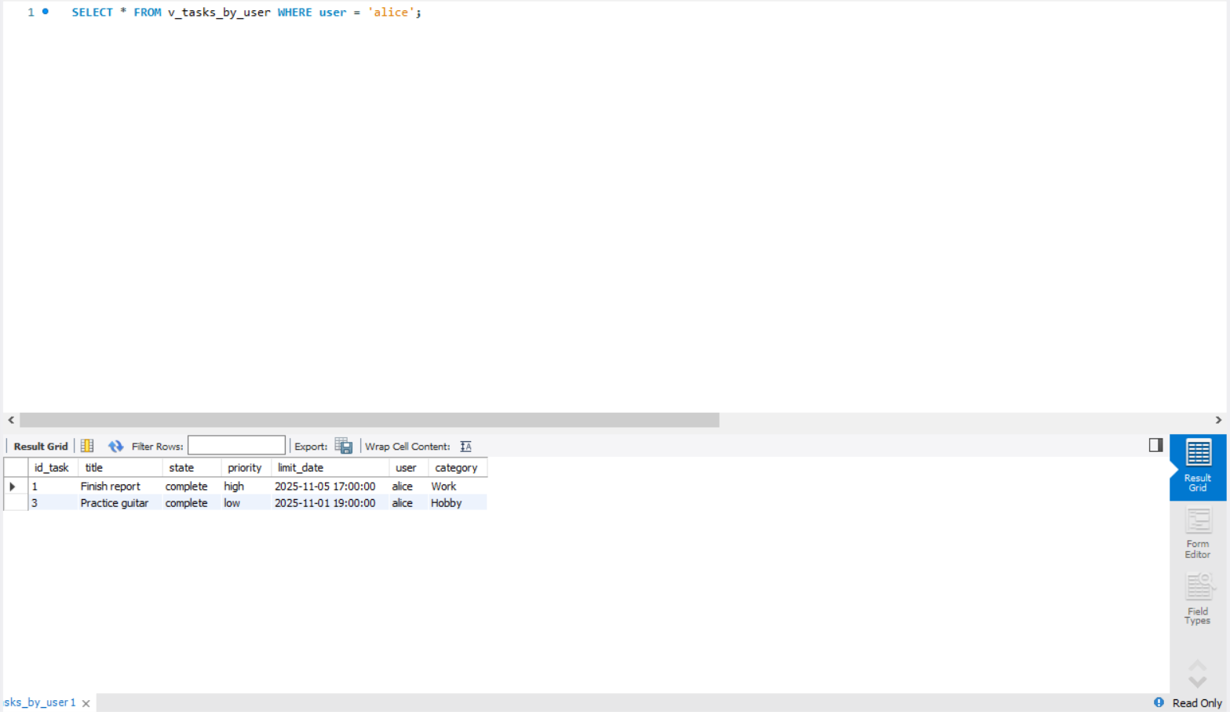Click the Read Only info icon

pos(1157,702)
